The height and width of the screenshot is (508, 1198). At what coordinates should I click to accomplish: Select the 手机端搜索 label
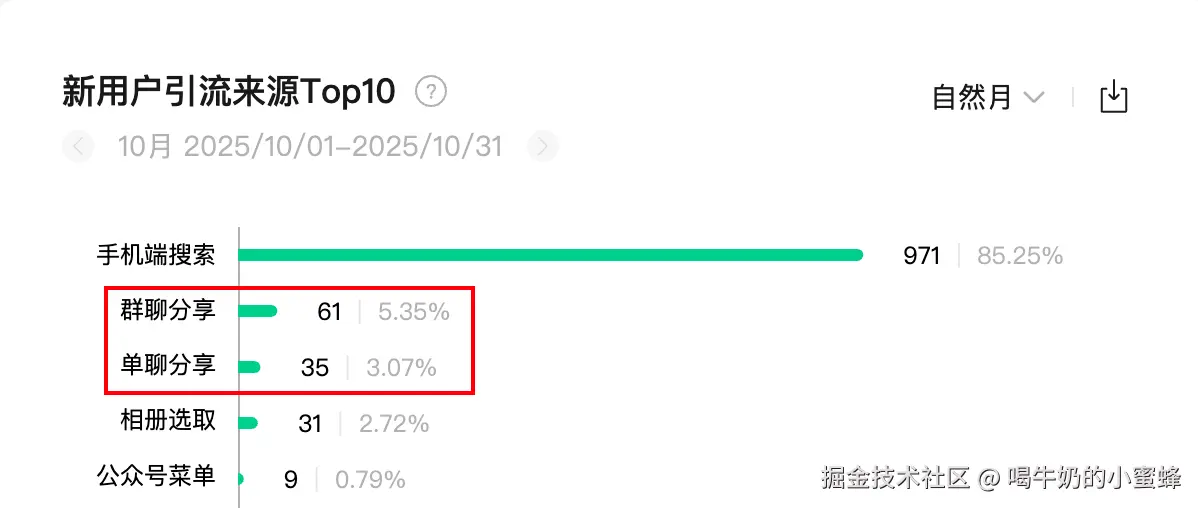pos(156,254)
